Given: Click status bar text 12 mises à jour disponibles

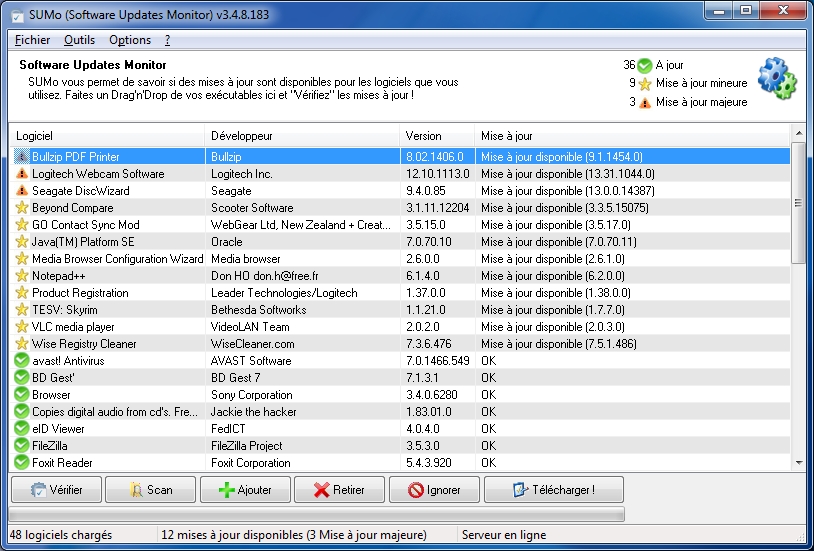Looking at the screenshot, I should pos(294,535).
